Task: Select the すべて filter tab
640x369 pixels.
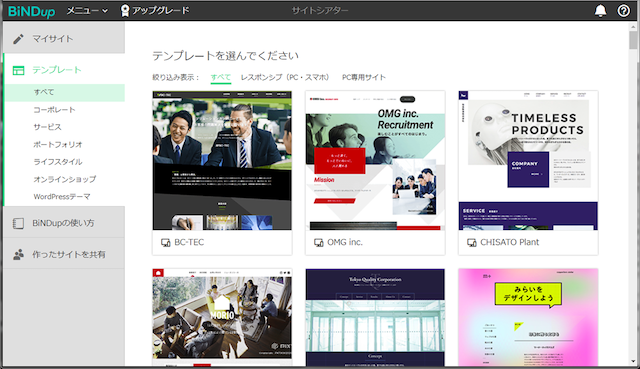Action: pos(220,77)
